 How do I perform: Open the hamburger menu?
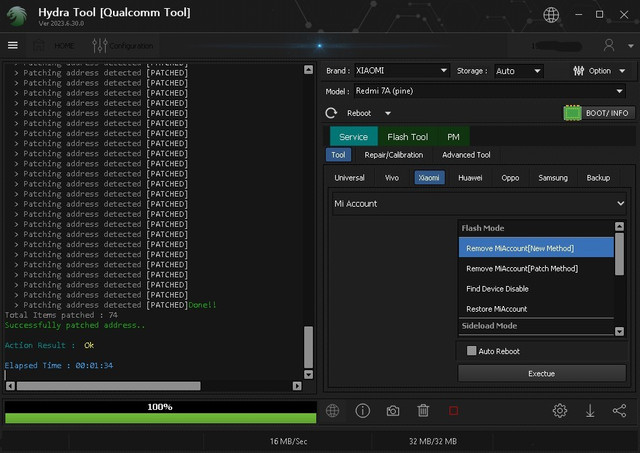13,45
